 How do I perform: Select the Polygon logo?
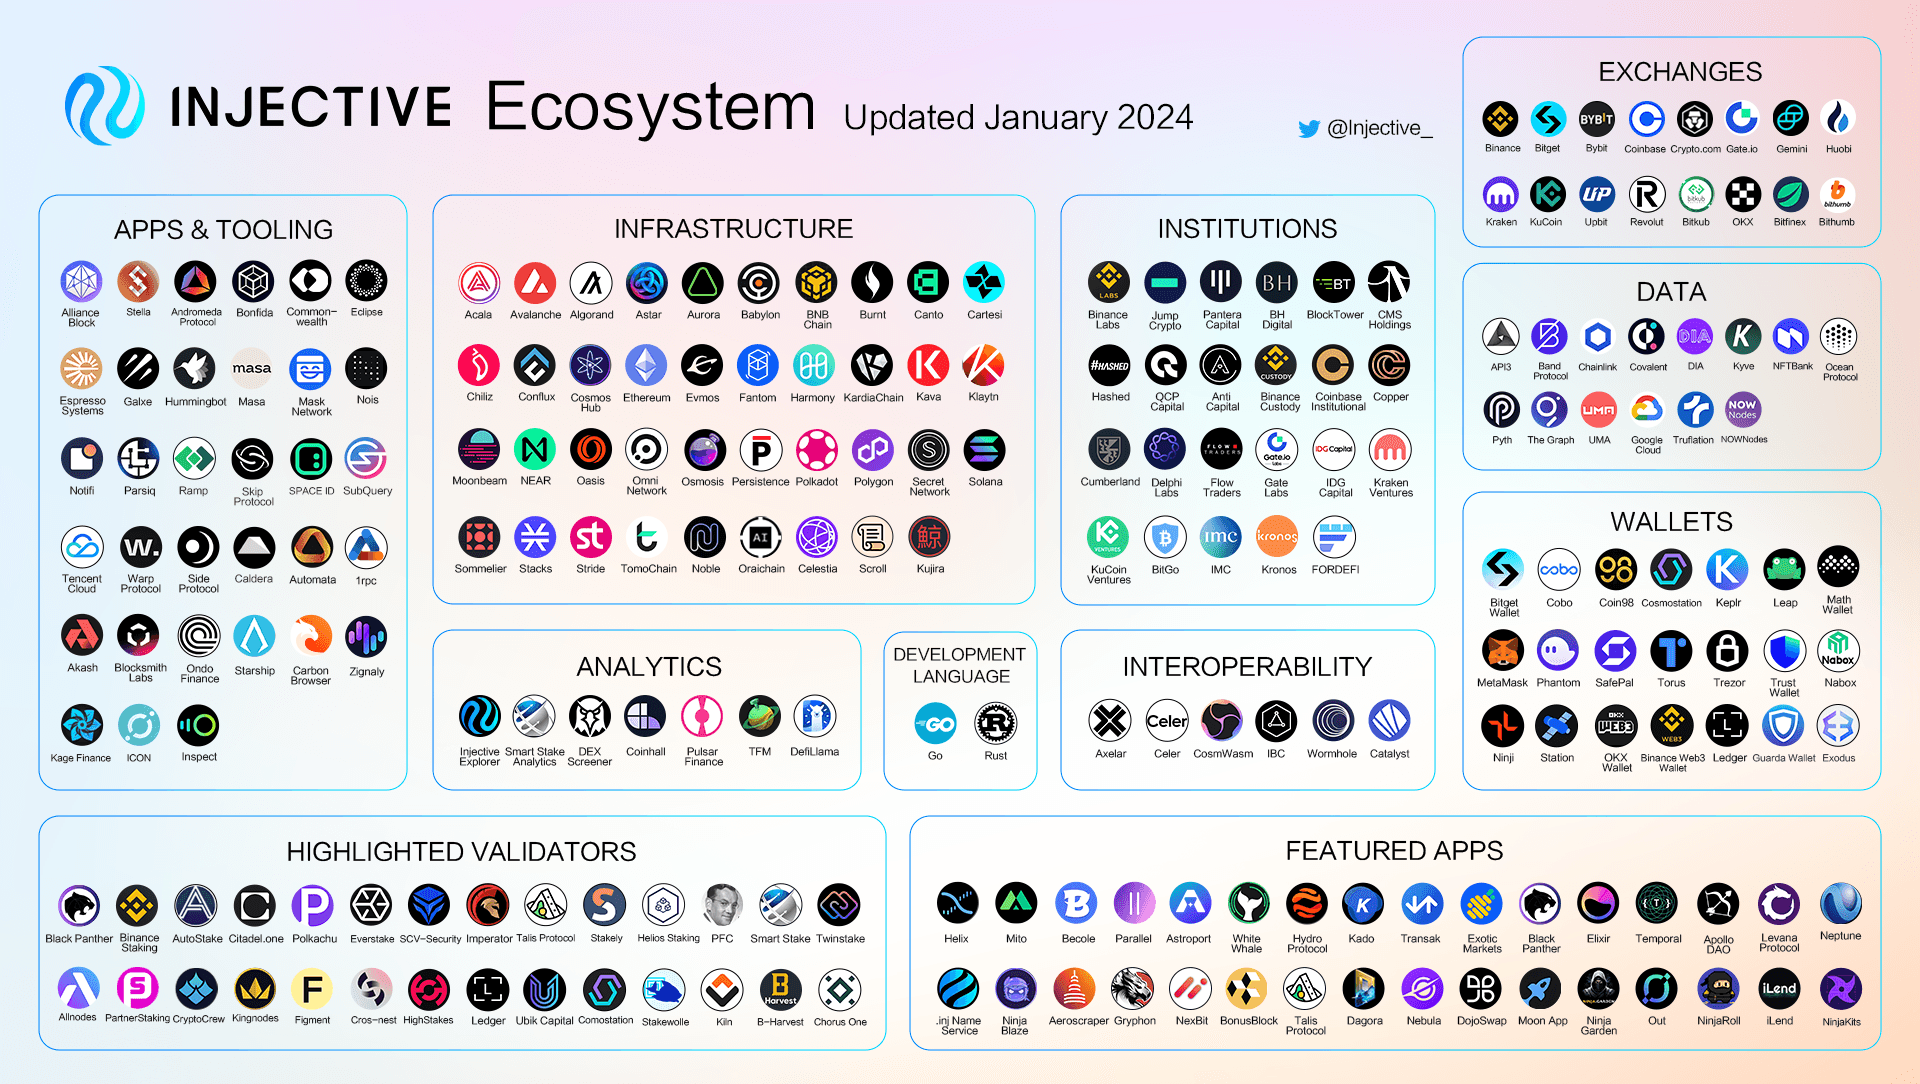[x=873, y=450]
